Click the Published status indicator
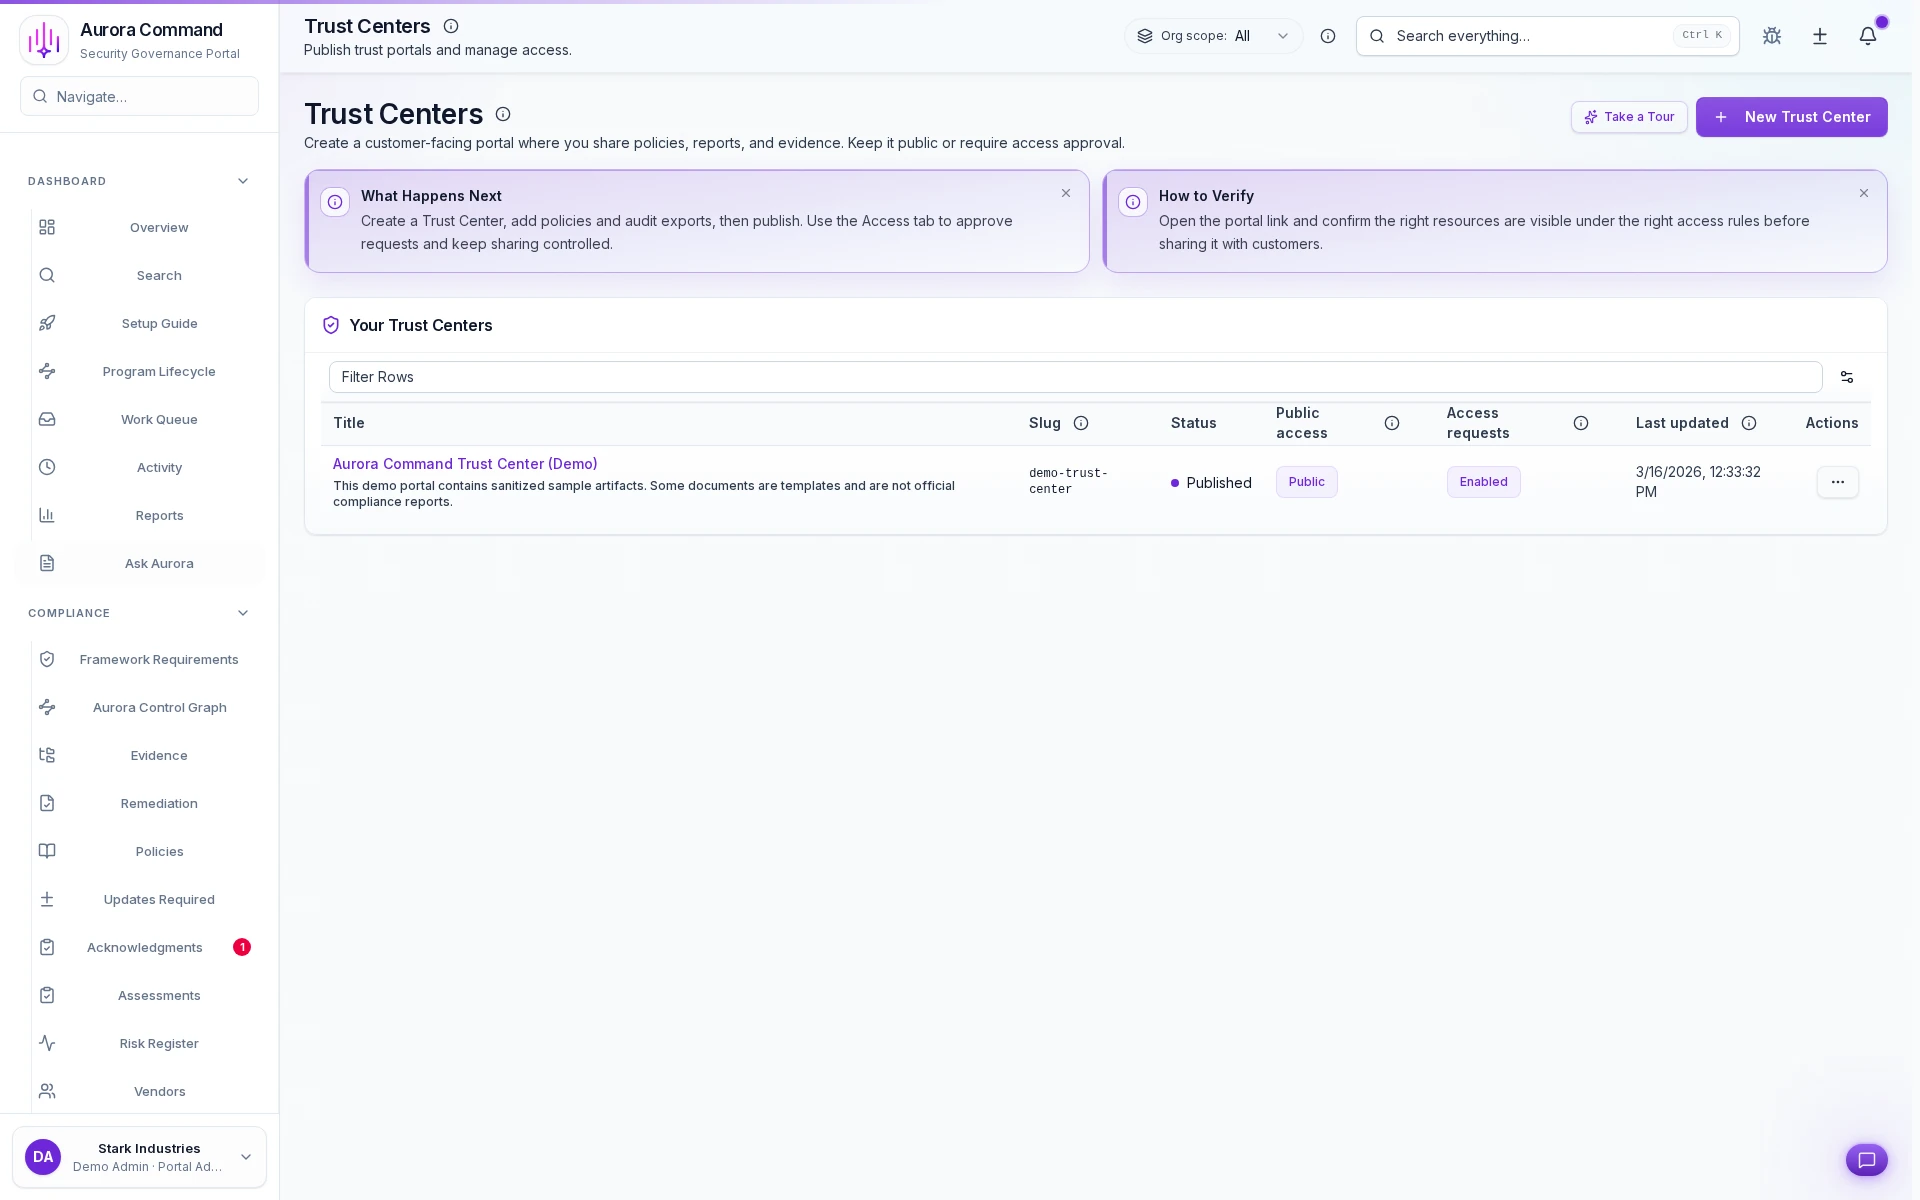The height and width of the screenshot is (1200, 1920). click(1210, 482)
